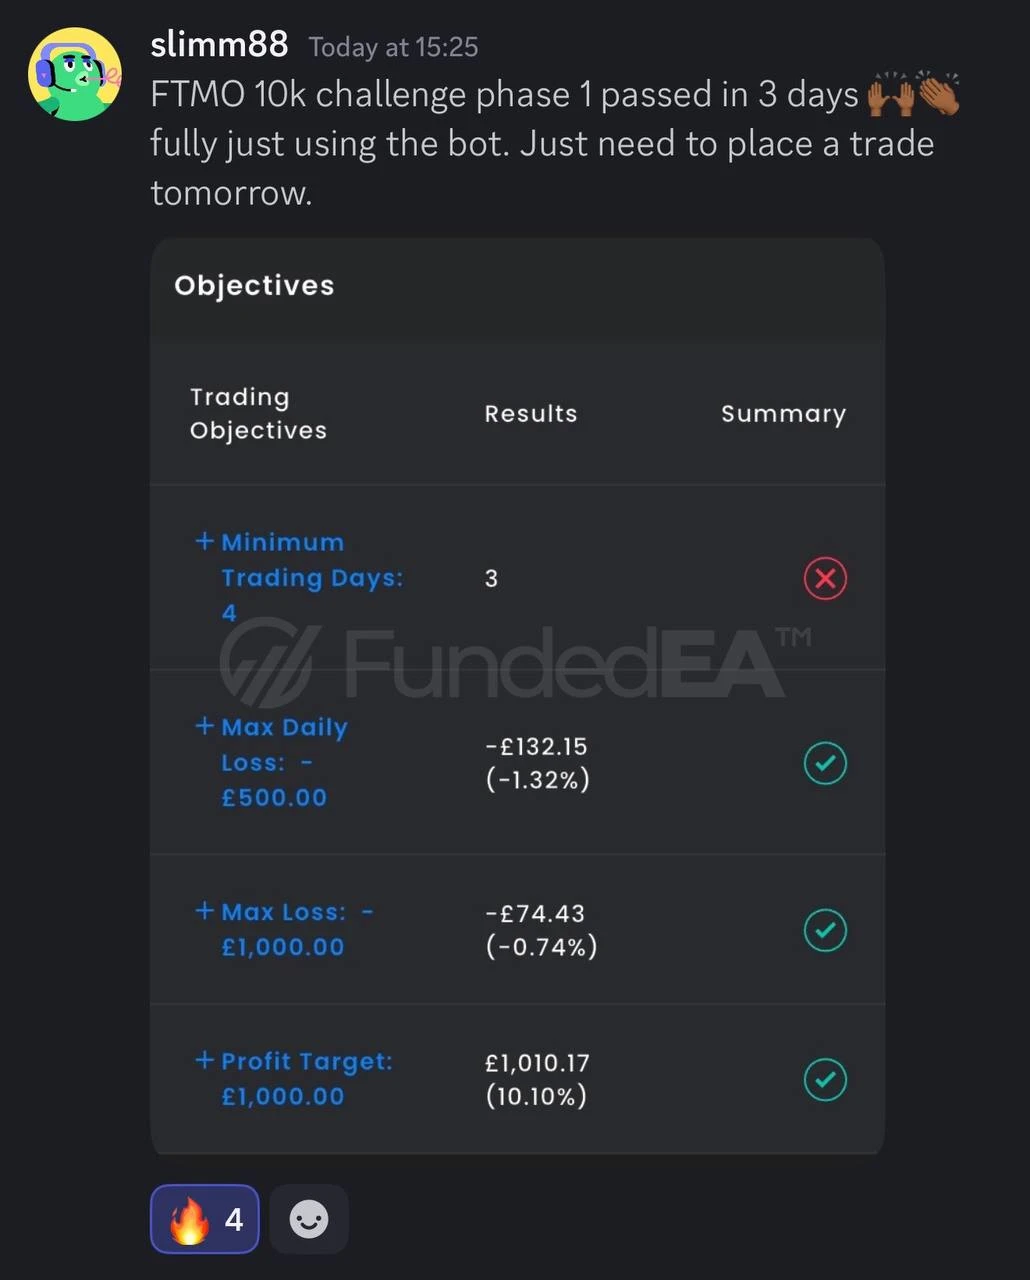Expand the Minimum Trading Days objective
The height and width of the screenshot is (1280, 1030).
point(205,541)
